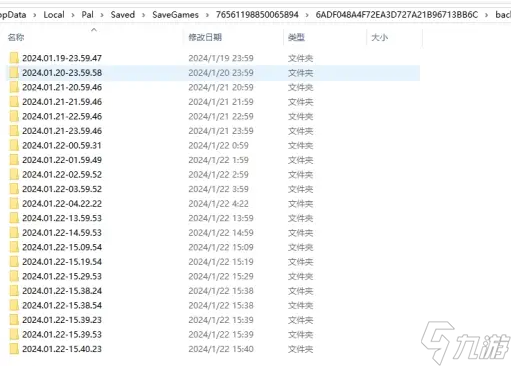Expand chevron after 76561198850065894 breadcrumb

pyautogui.click(x=307, y=15)
